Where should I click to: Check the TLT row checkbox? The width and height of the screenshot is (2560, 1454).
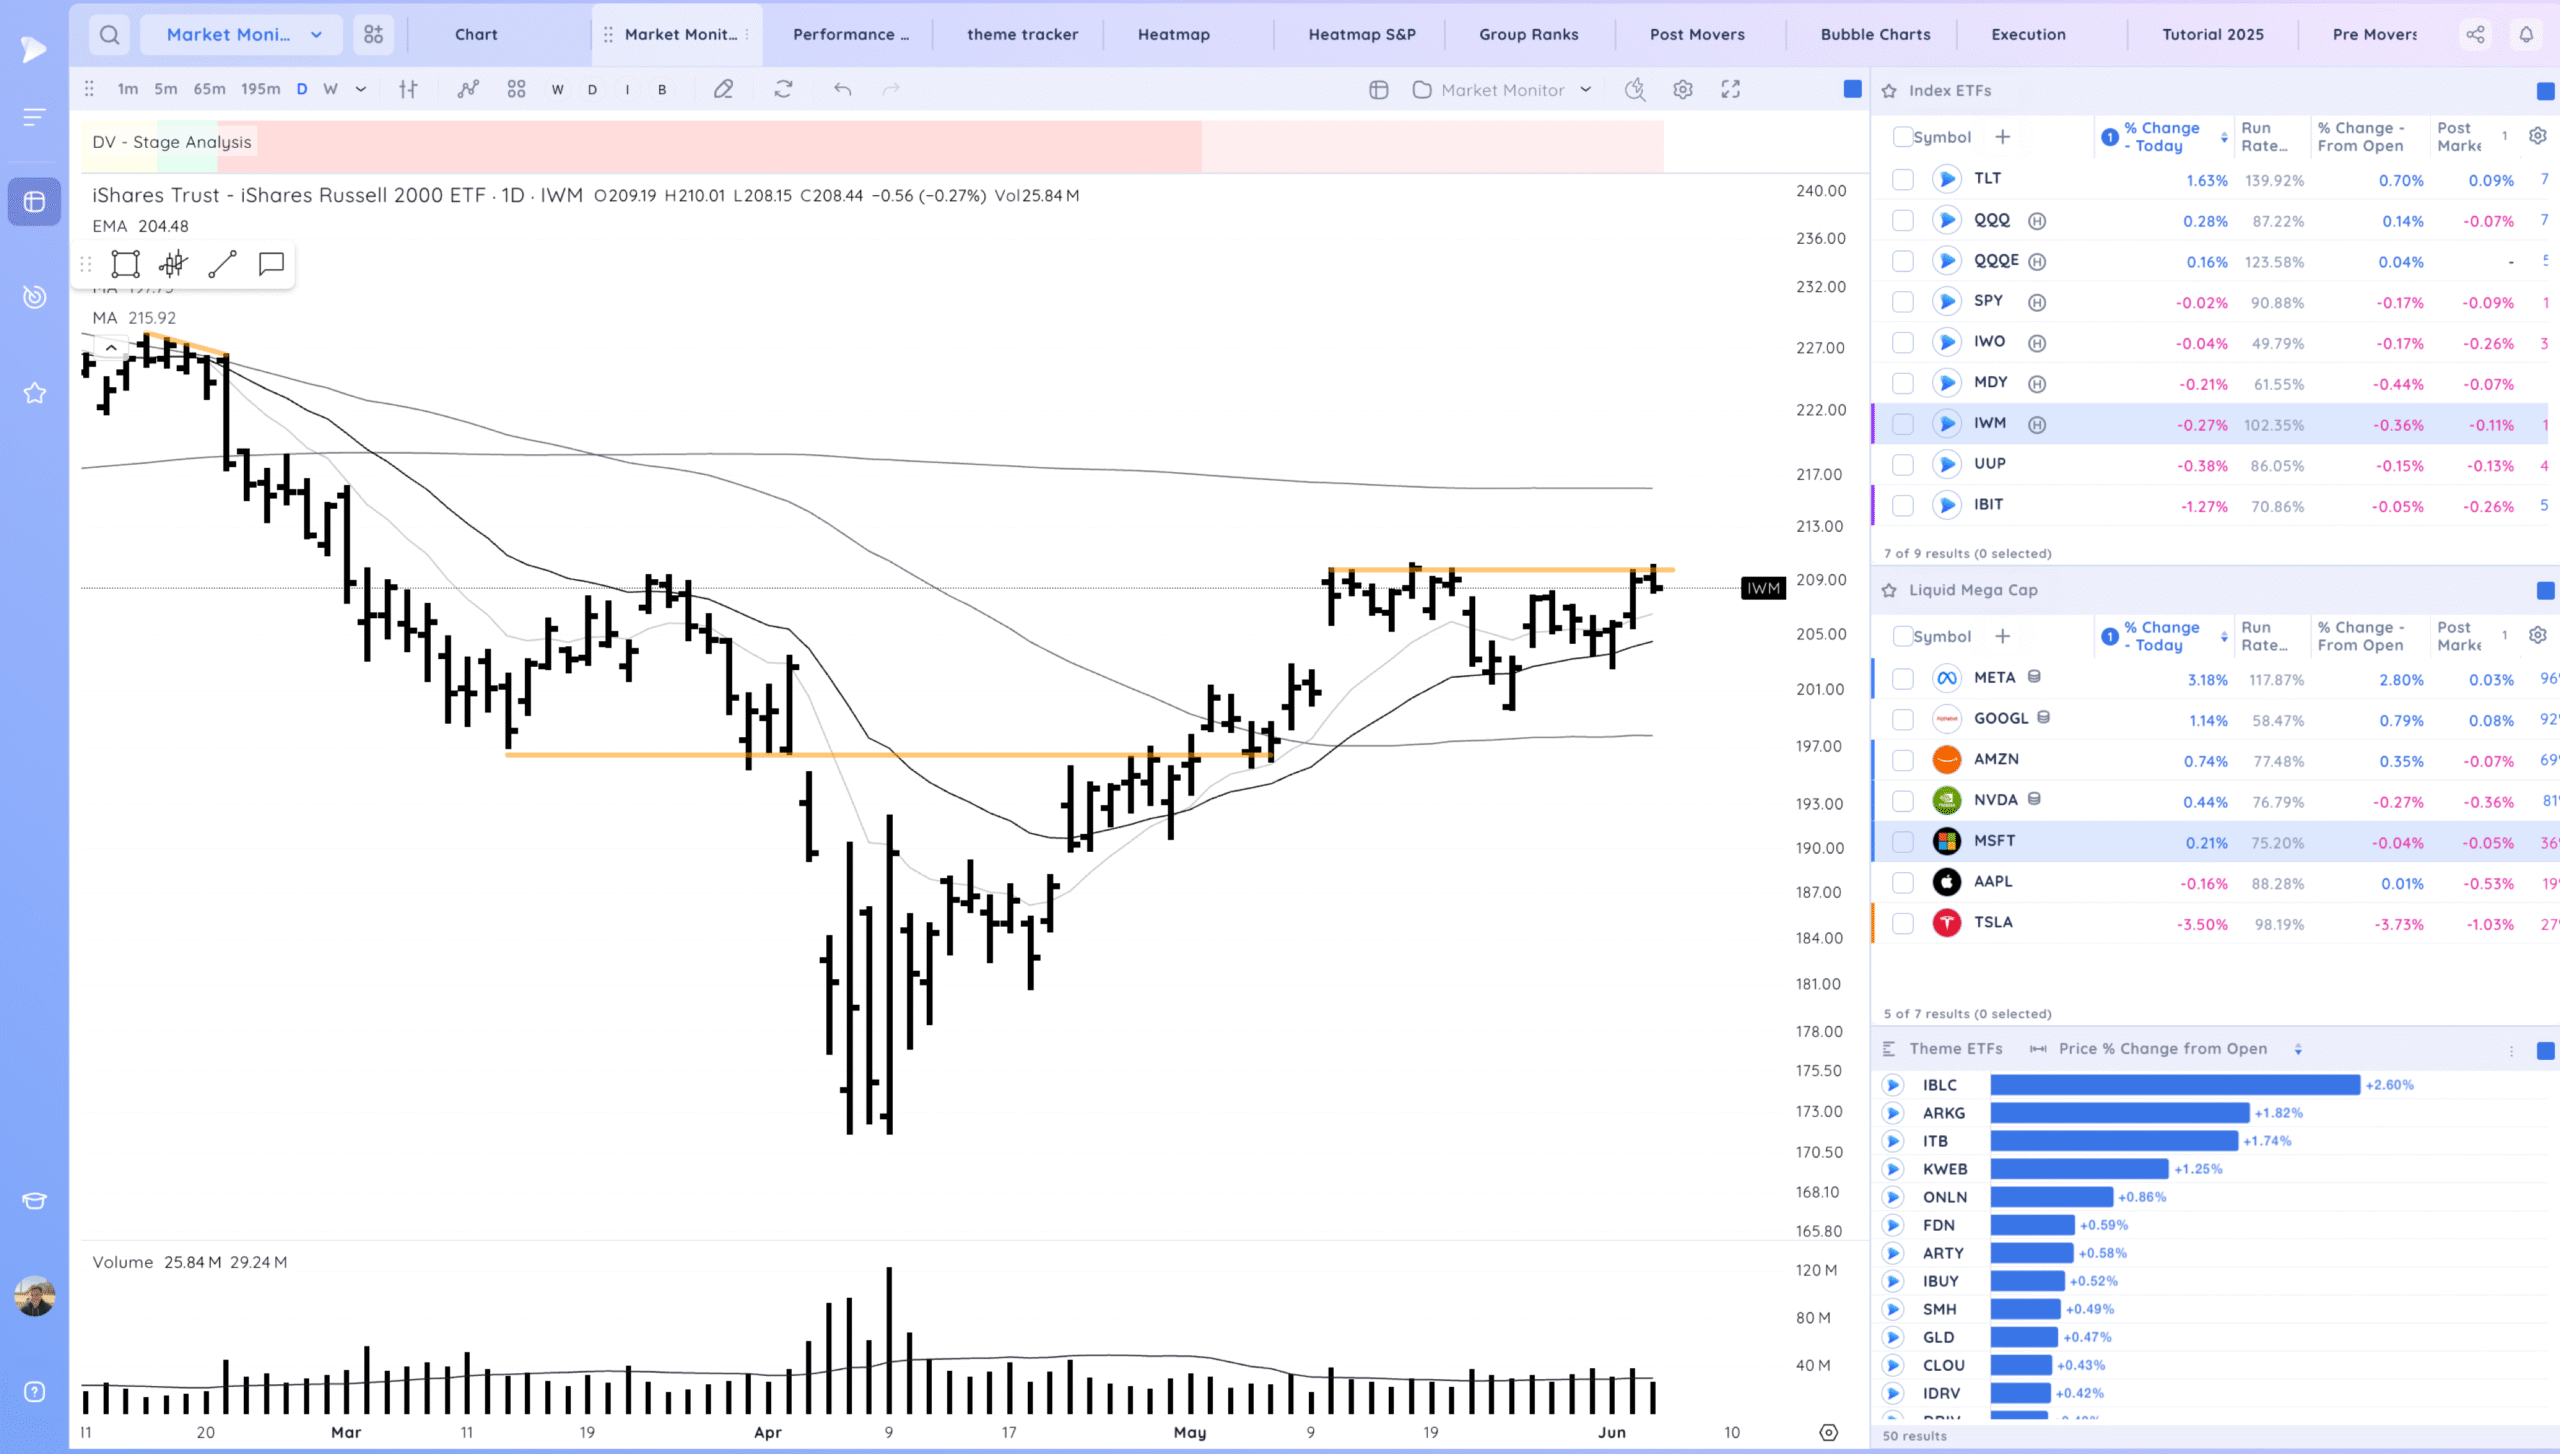point(1903,180)
